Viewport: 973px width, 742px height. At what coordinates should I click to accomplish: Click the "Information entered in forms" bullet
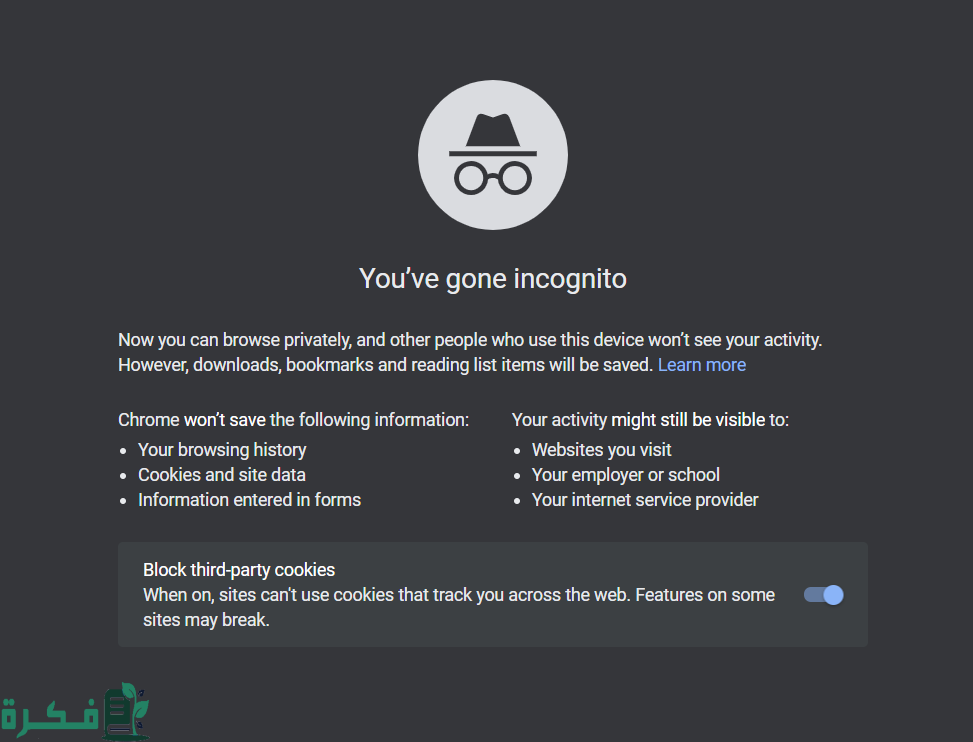(249, 500)
